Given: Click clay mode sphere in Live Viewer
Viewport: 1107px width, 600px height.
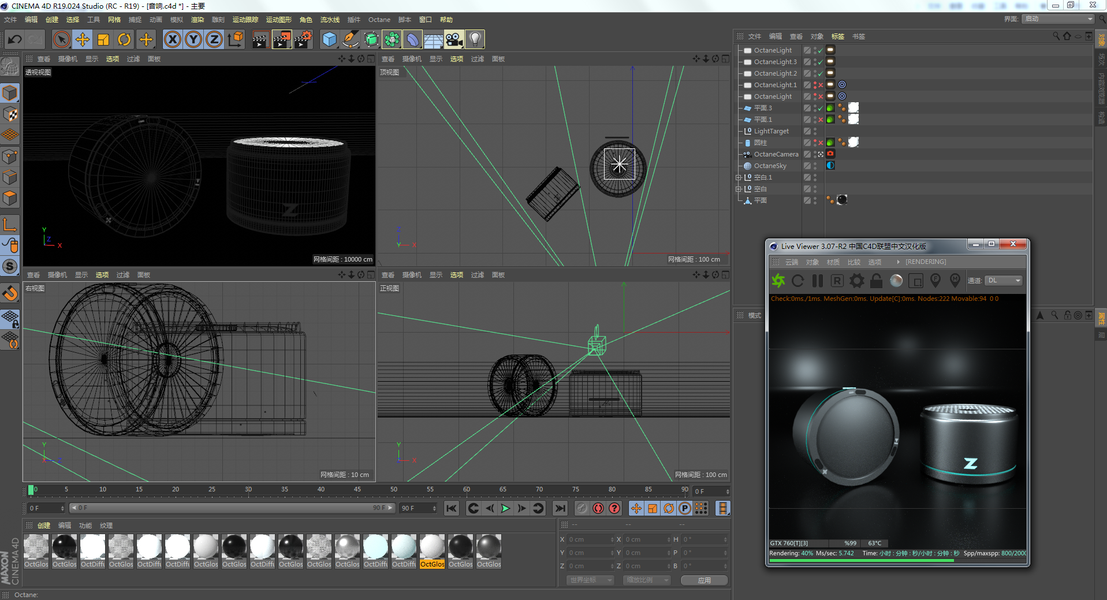Looking at the screenshot, I should click(896, 281).
